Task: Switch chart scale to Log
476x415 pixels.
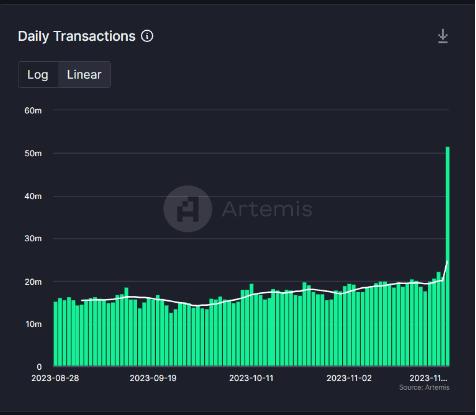Action: pos(38,75)
